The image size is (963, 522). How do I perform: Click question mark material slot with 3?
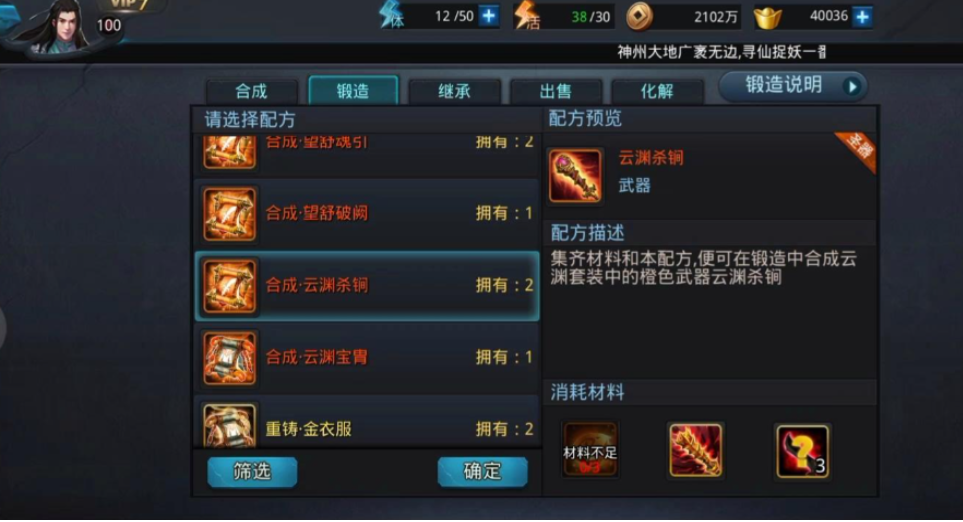pos(802,450)
